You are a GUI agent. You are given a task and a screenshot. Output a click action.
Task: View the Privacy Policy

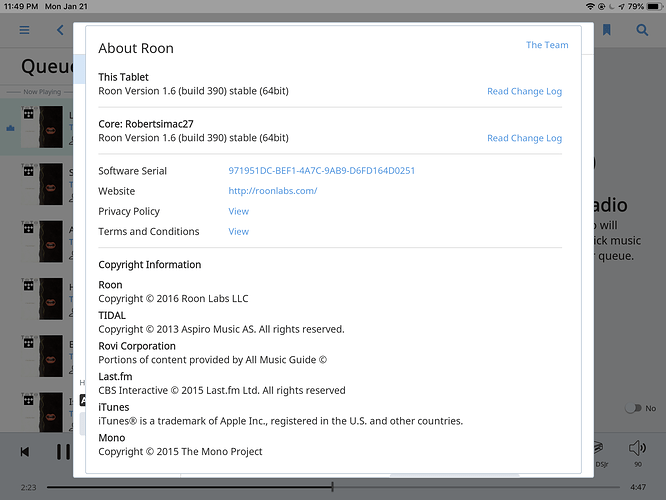point(239,211)
